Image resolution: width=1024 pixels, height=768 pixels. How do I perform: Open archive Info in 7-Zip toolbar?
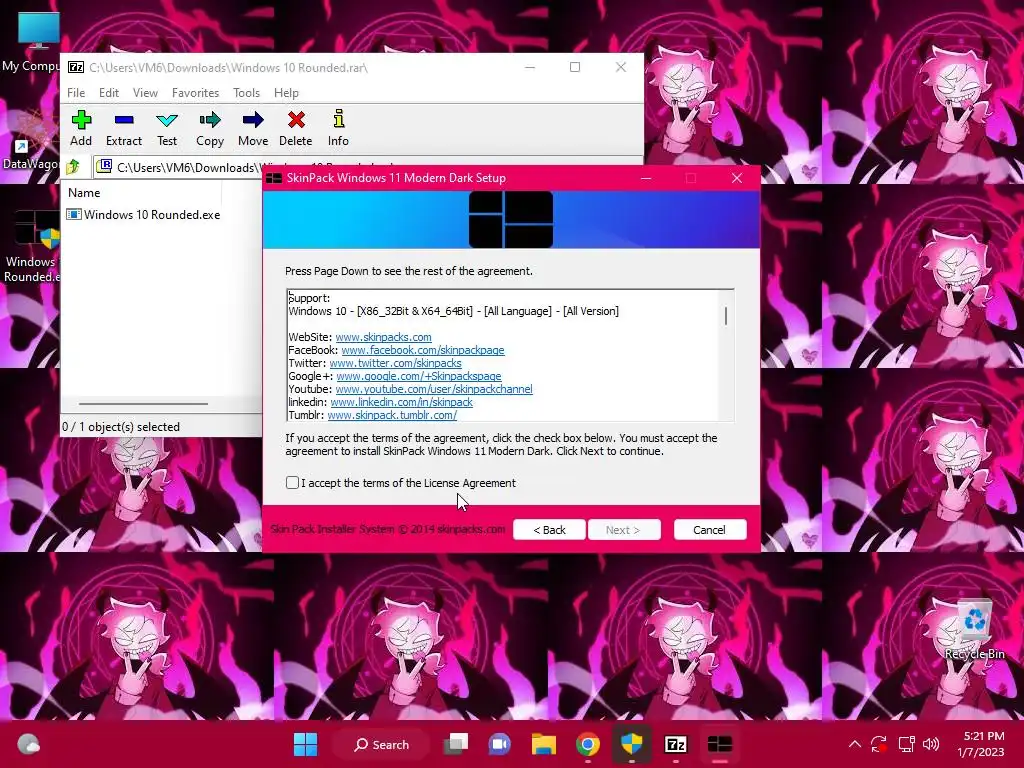pyautogui.click(x=338, y=128)
